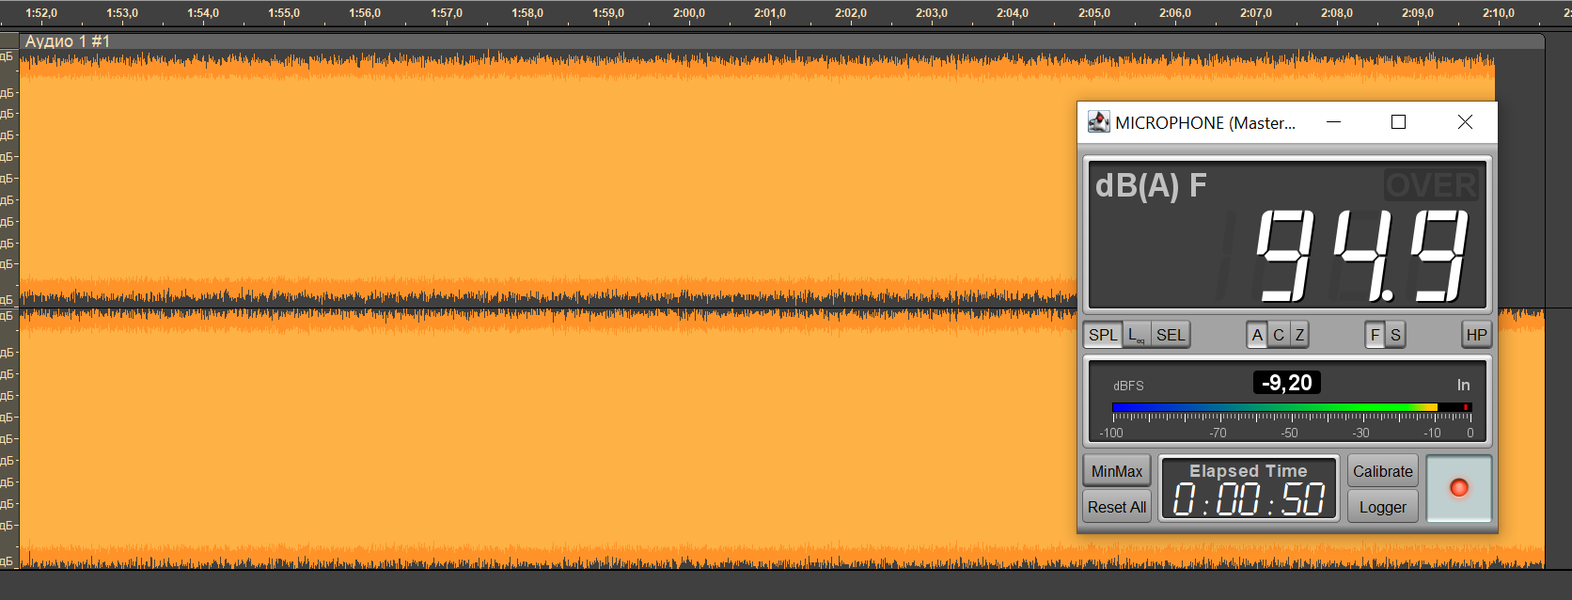Maximize the MICROPHONE window
Screen dimensions: 1572x600
[1398, 122]
